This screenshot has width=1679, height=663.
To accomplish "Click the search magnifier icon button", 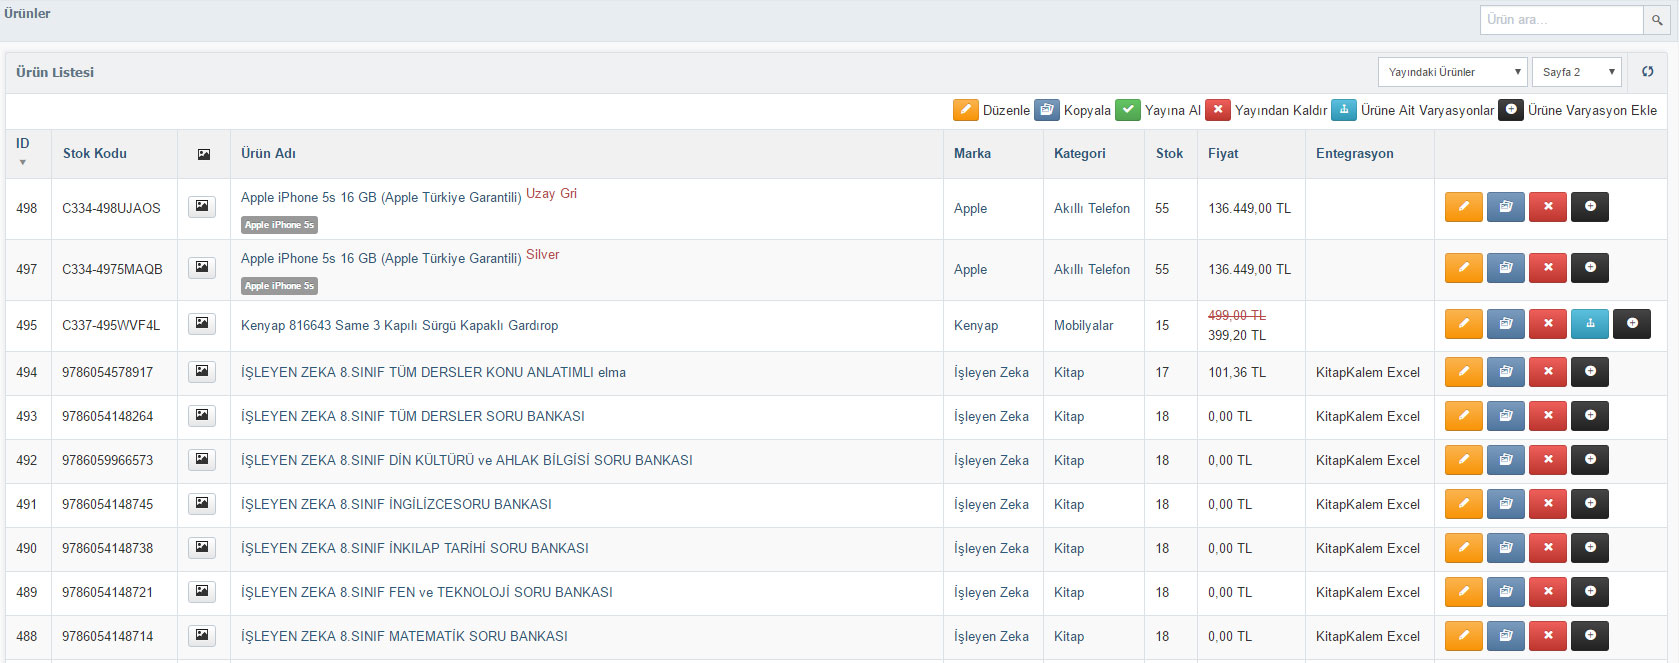I will [x=1657, y=20].
